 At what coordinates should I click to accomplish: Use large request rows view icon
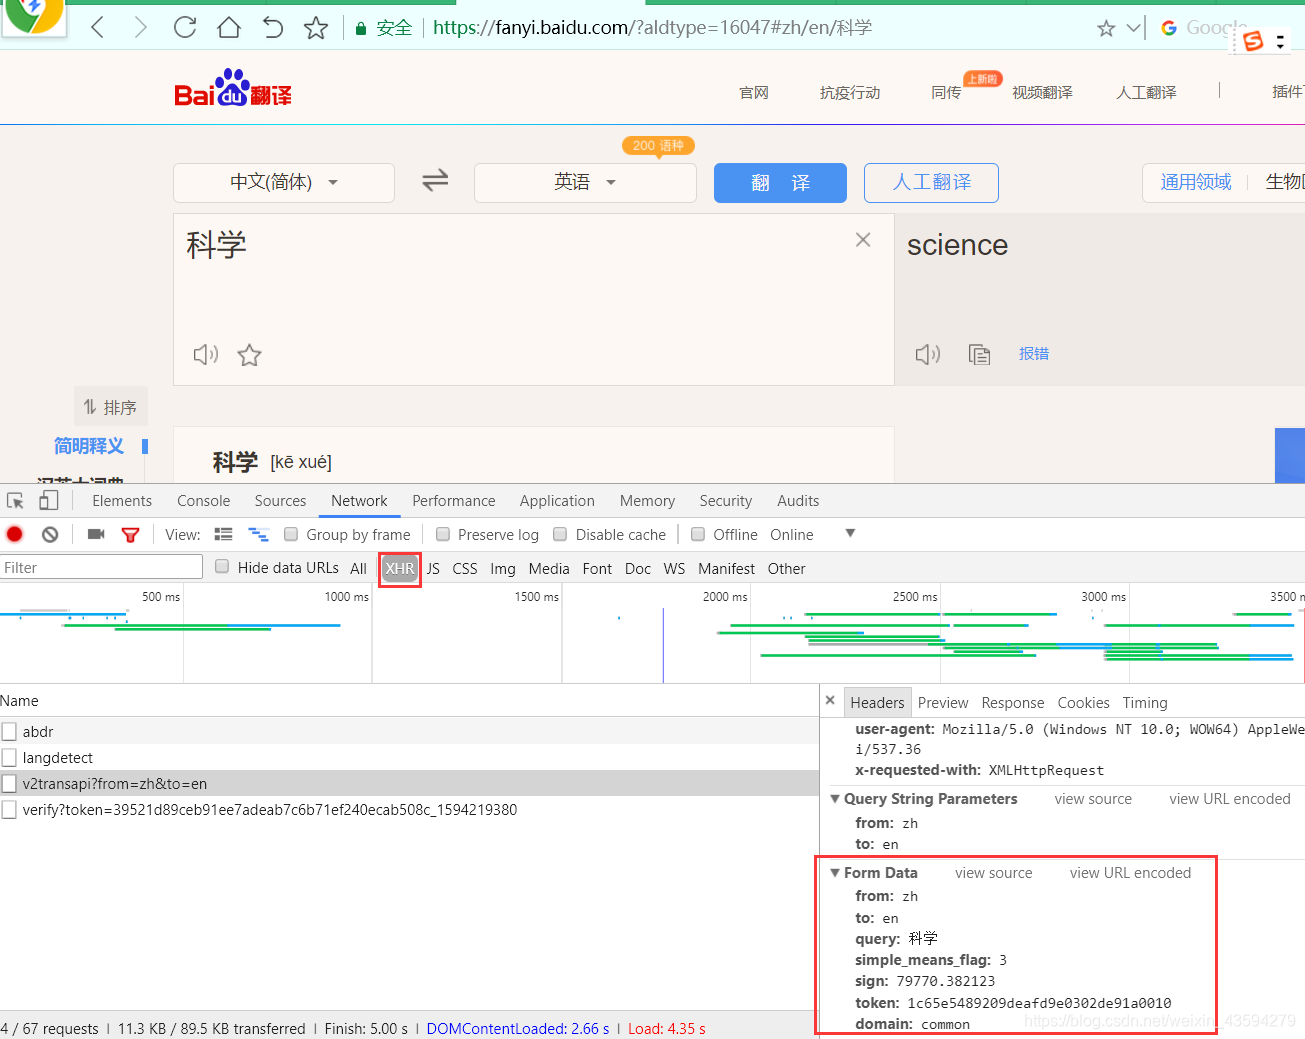tap(224, 534)
